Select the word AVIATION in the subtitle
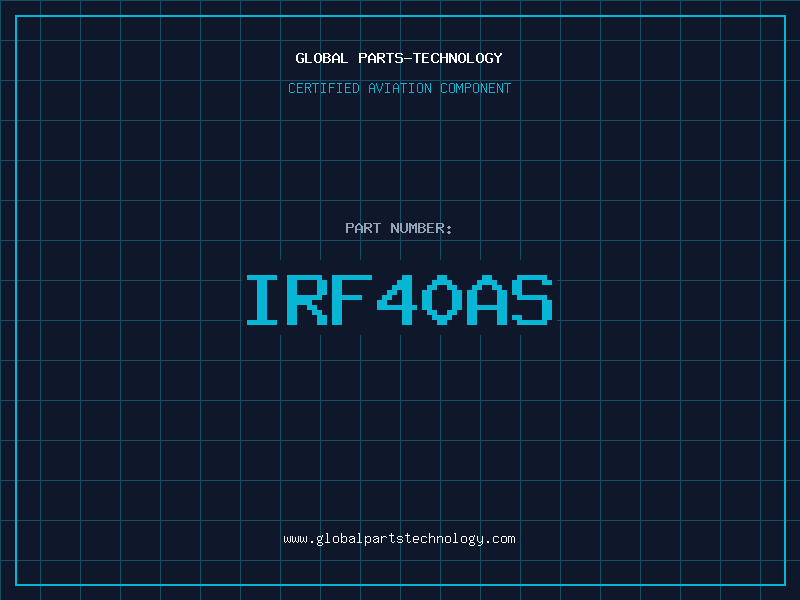 tap(400, 89)
